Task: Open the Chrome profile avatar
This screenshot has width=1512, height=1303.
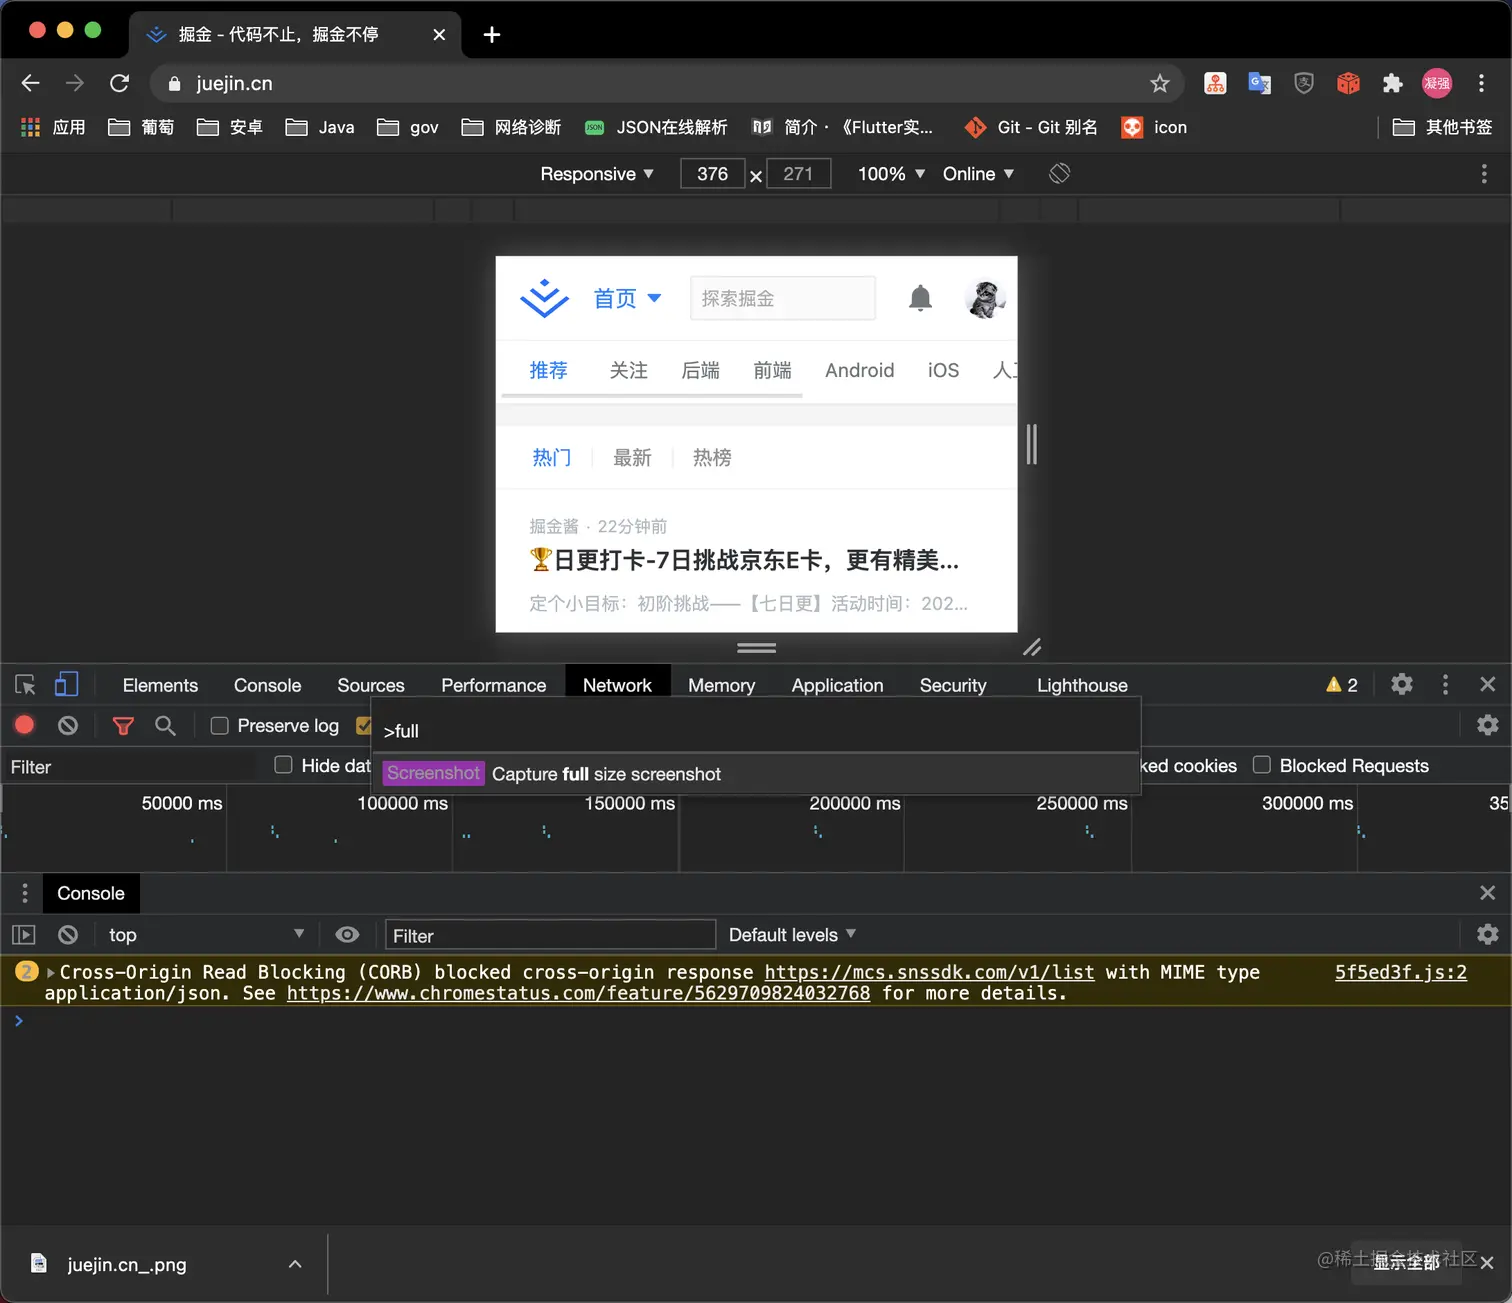Action: tap(1437, 83)
